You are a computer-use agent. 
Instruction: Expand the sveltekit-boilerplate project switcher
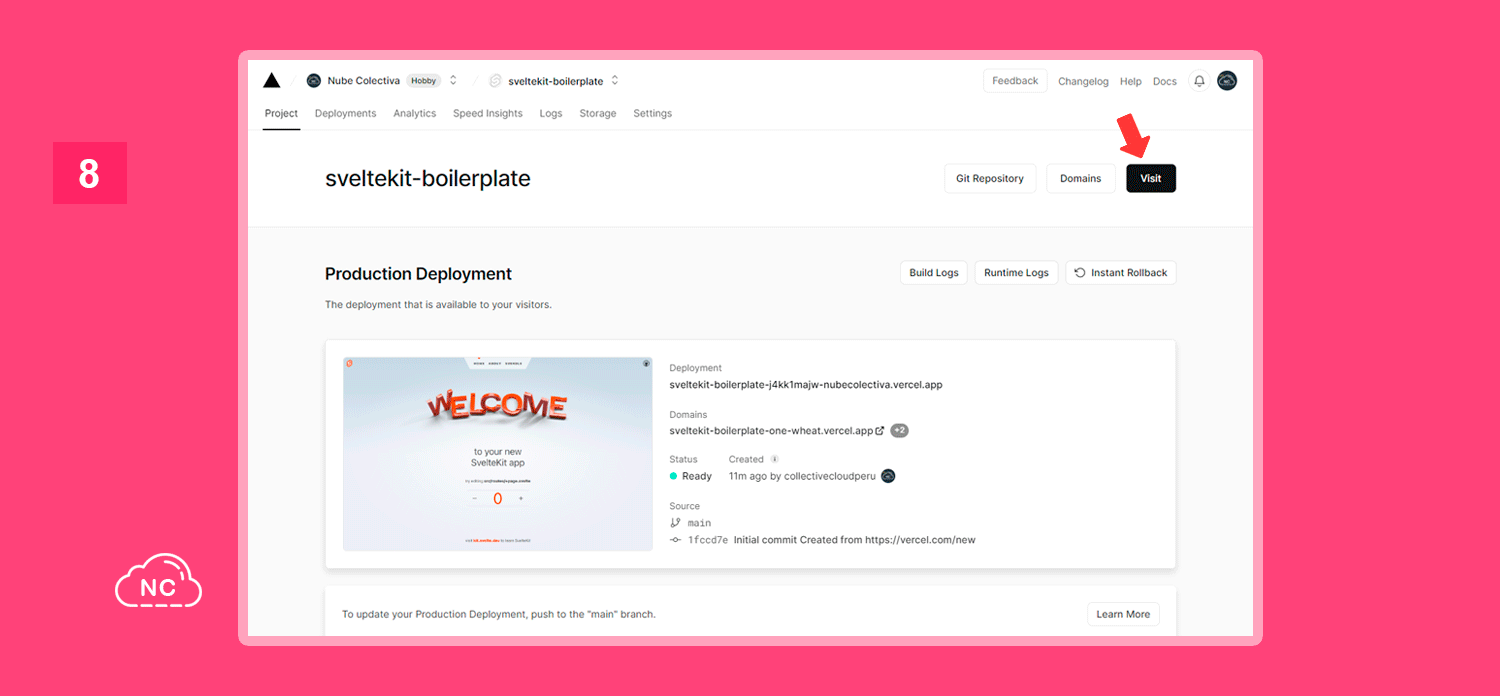pos(615,81)
